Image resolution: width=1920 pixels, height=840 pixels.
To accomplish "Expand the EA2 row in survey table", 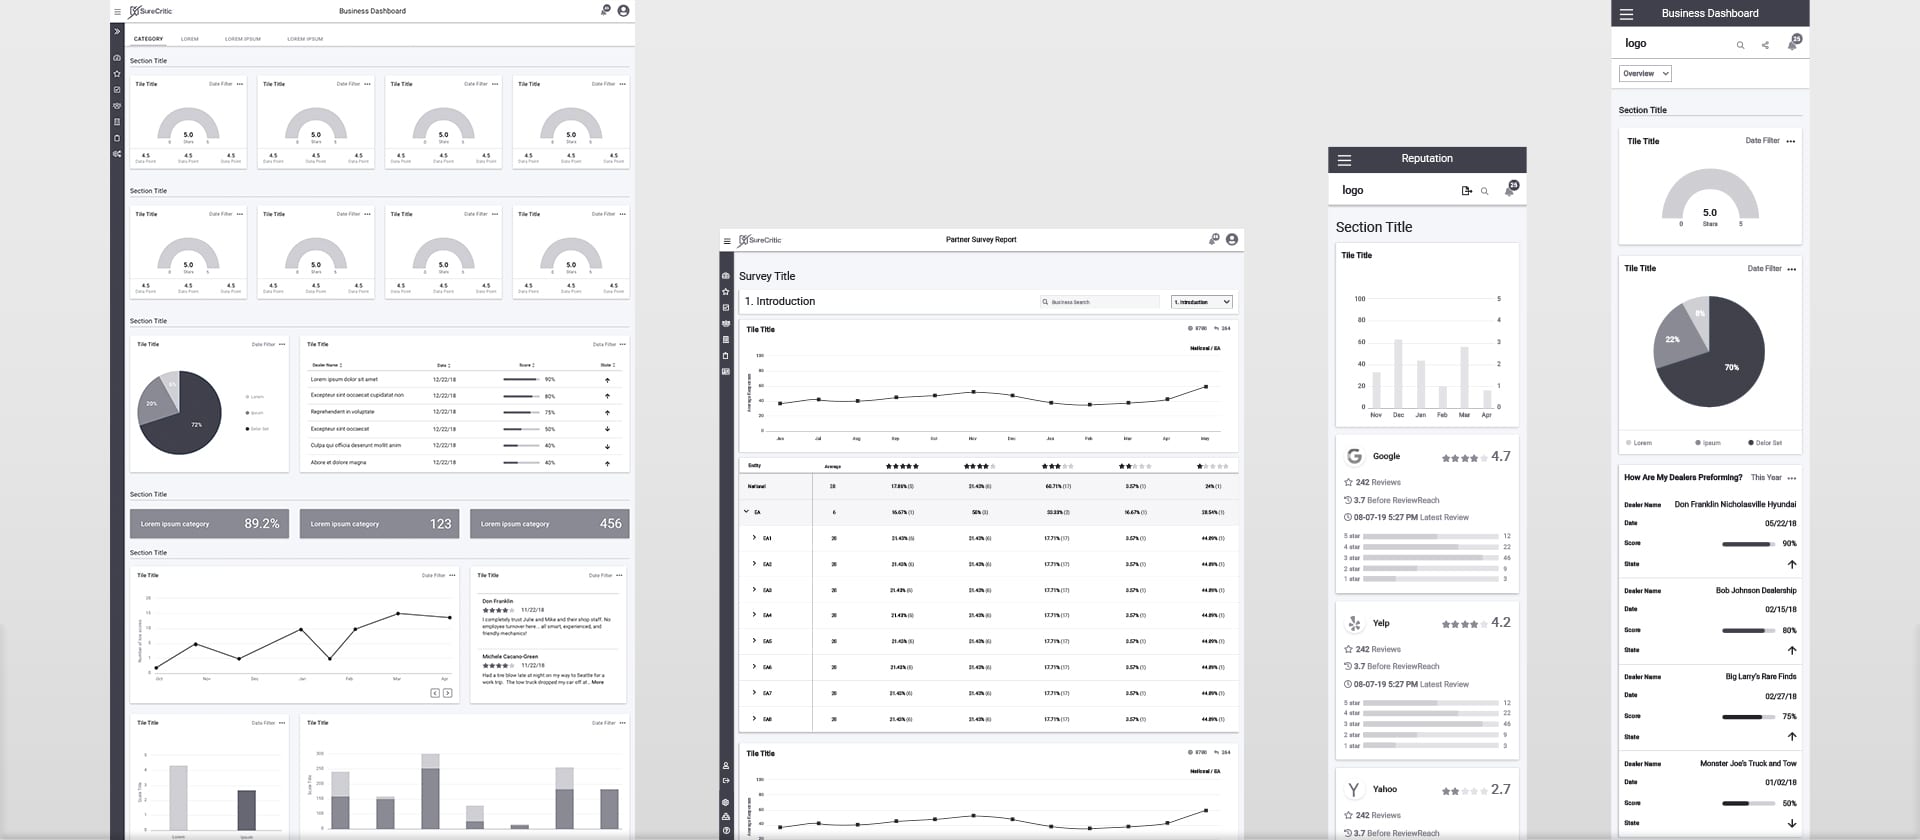I will pos(754,563).
